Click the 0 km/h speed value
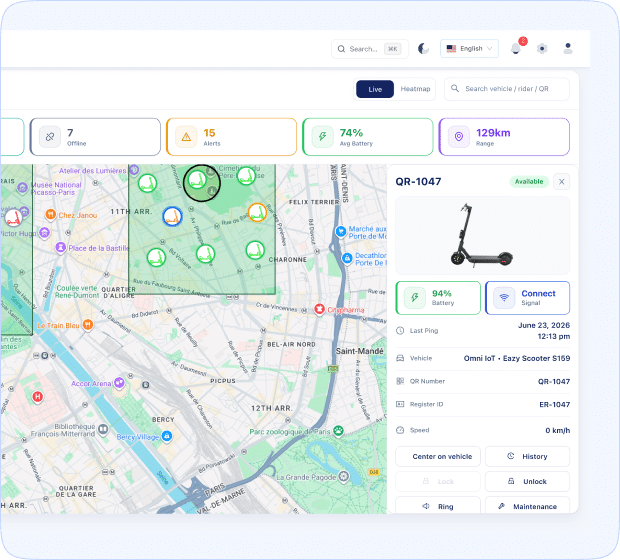 coord(558,430)
